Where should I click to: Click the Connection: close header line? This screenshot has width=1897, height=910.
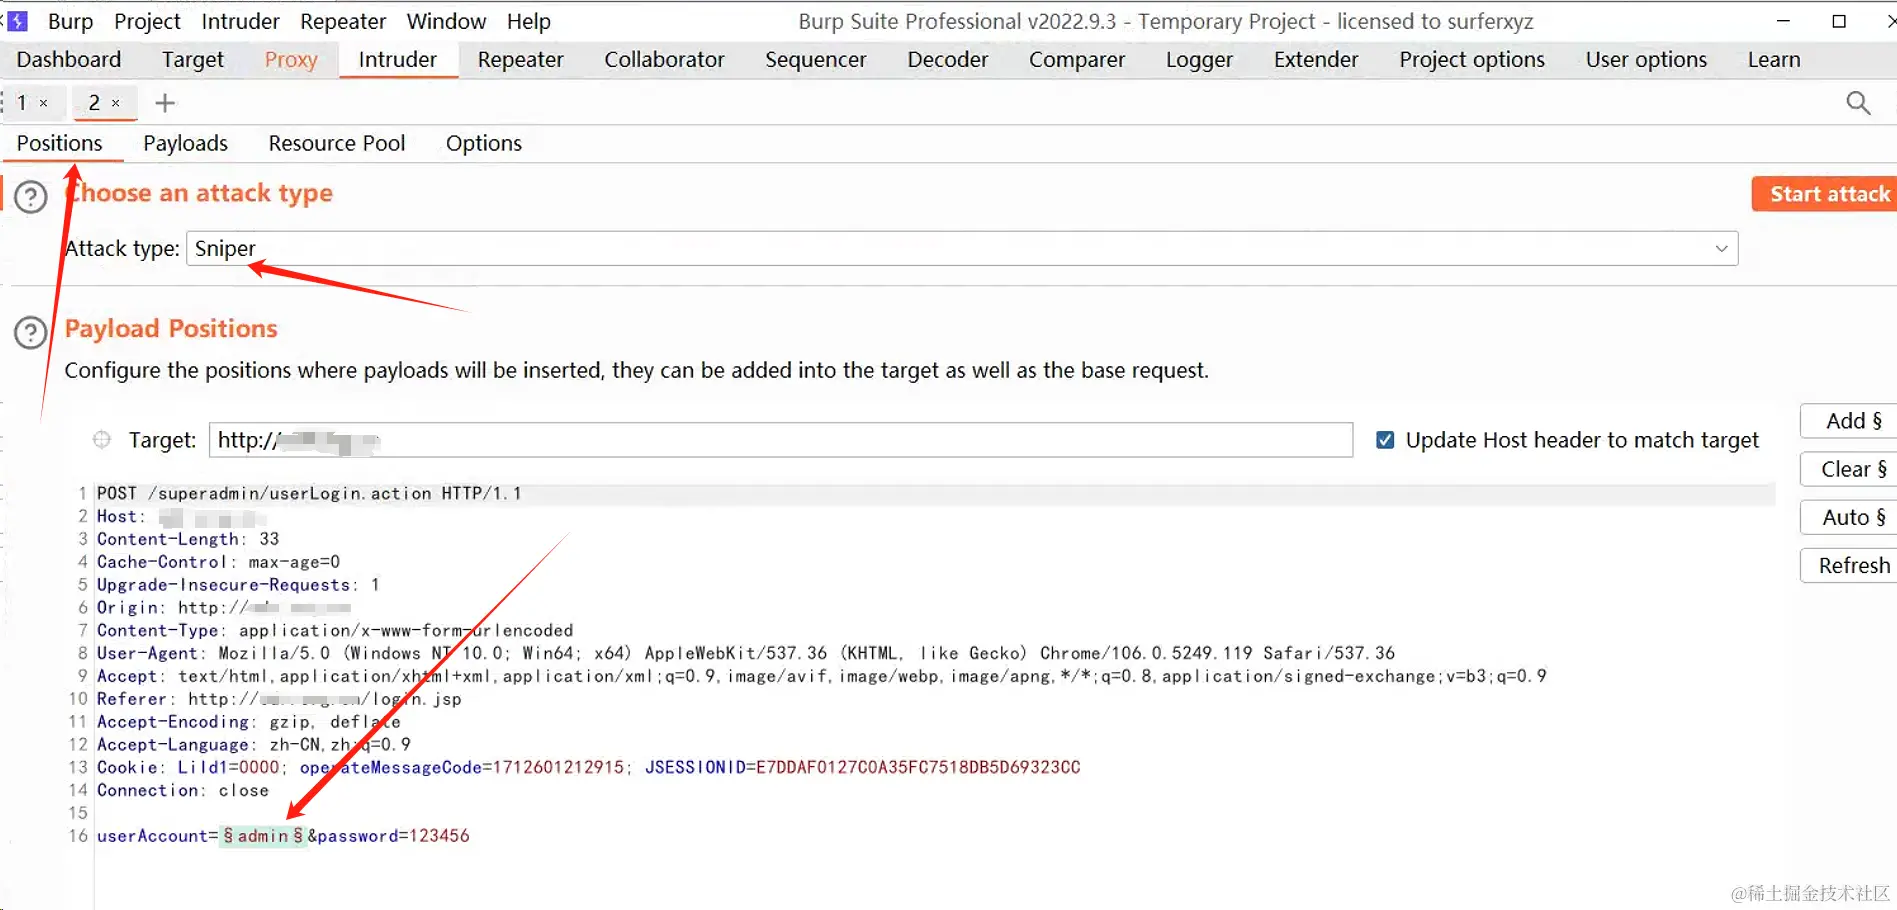click(x=183, y=790)
